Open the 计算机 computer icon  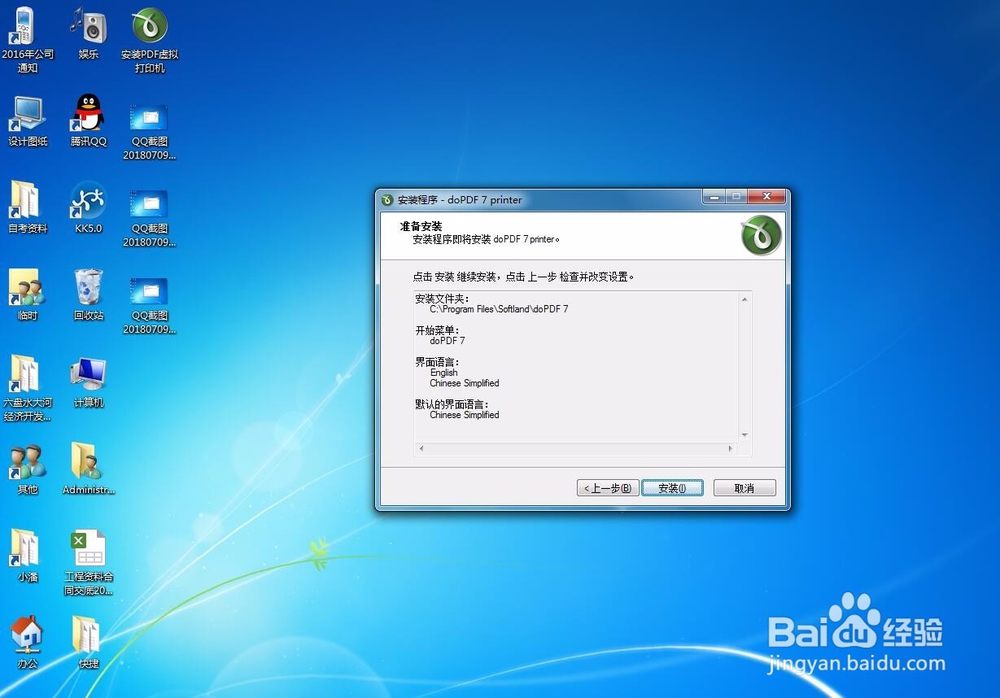[x=89, y=382]
